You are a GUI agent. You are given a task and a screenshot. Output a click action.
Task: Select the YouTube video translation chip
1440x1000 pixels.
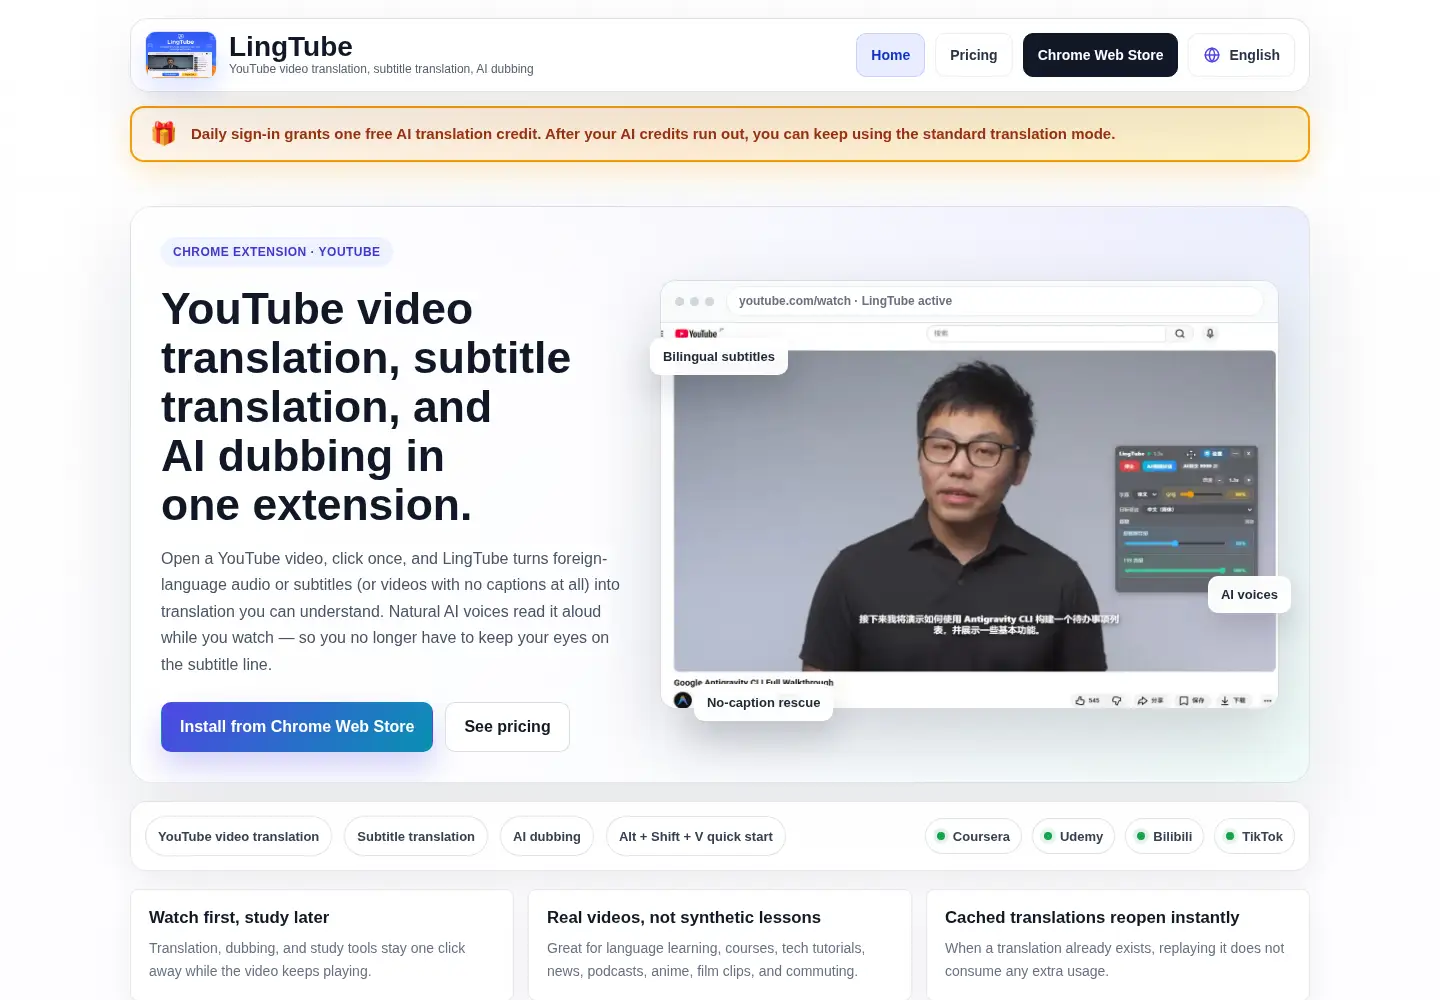(238, 836)
